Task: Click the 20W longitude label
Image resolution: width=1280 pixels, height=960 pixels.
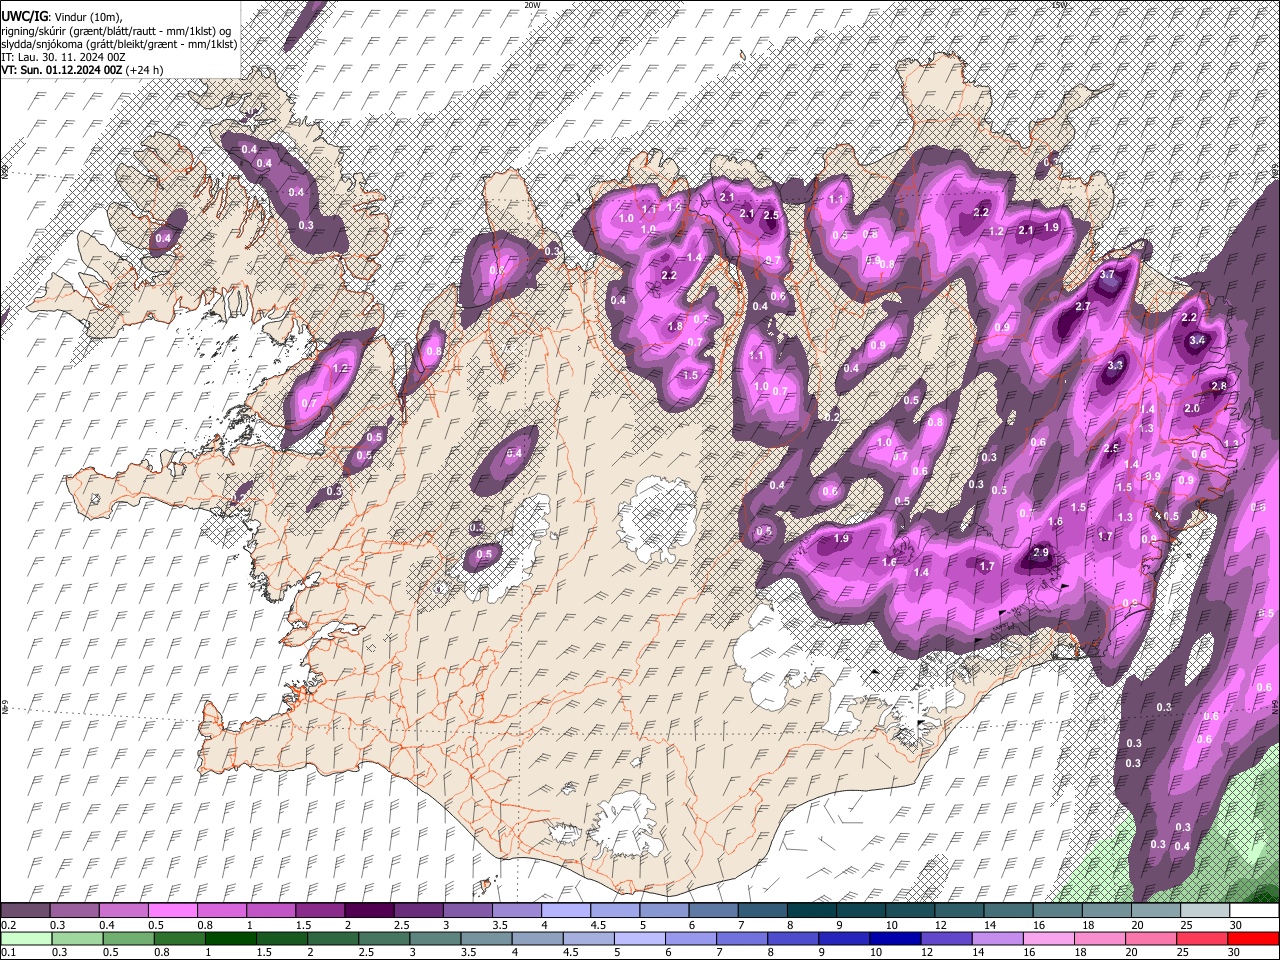Action: click(532, 5)
